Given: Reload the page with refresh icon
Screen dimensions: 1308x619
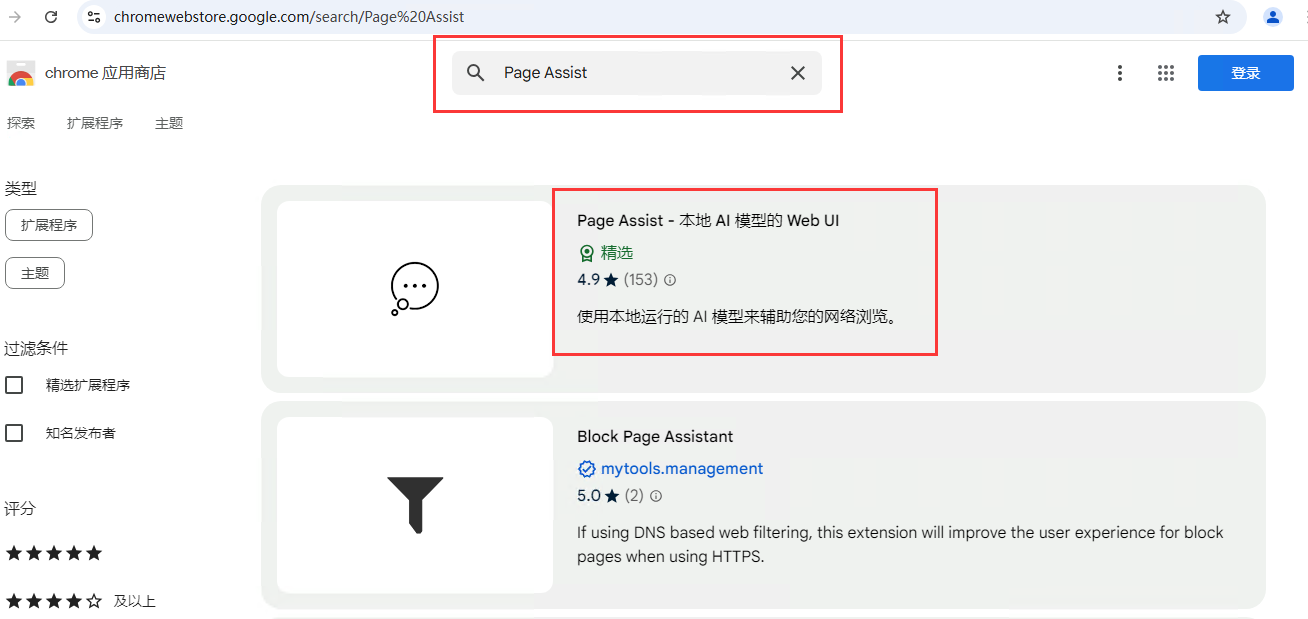Looking at the screenshot, I should [x=52, y=17].
